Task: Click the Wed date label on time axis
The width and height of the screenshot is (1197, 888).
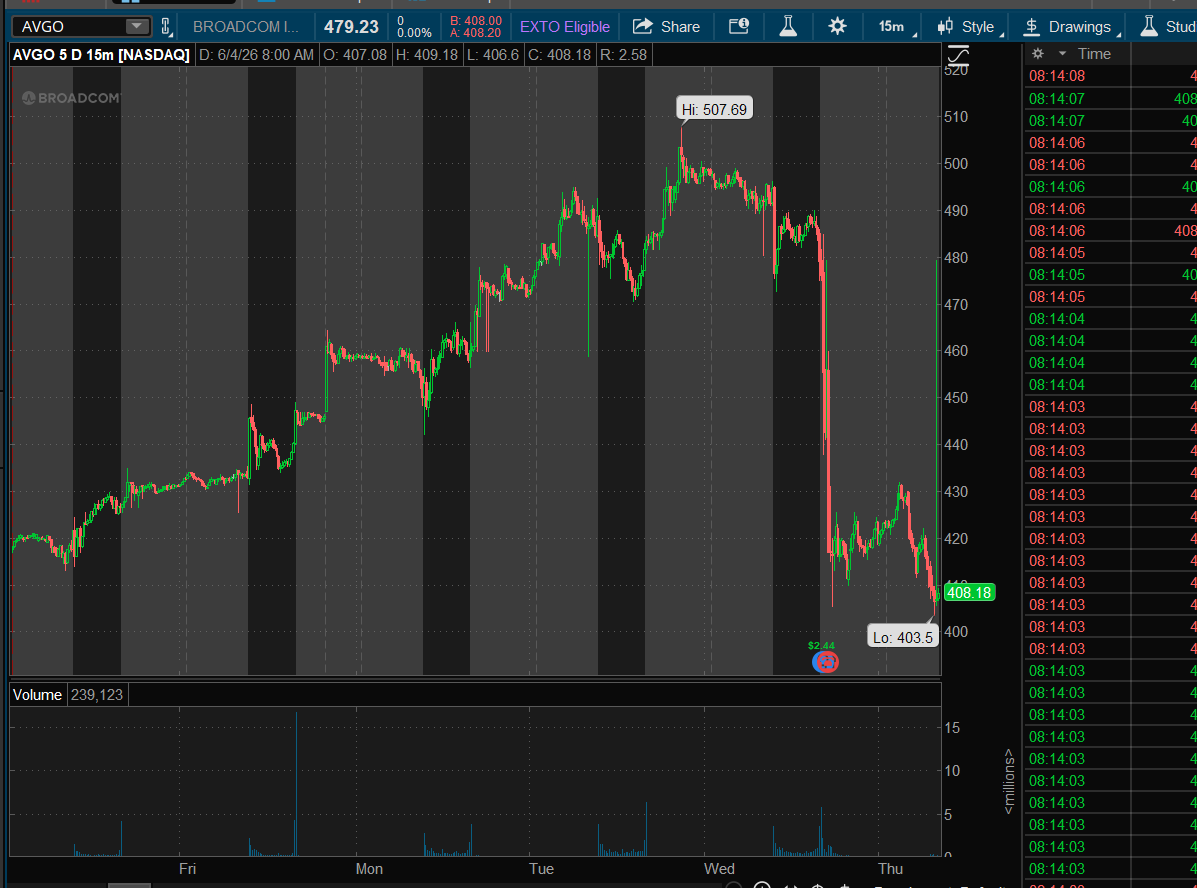Action: (719, 869)
